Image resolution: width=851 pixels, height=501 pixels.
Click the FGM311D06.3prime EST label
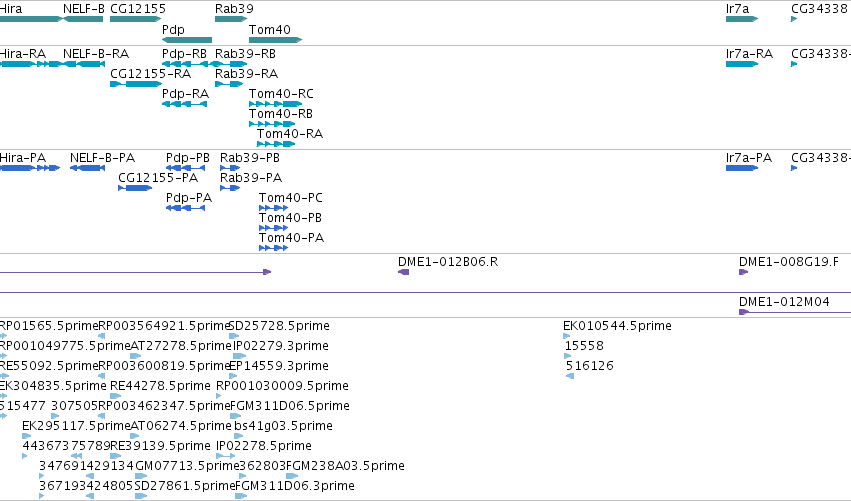(295, 487)
